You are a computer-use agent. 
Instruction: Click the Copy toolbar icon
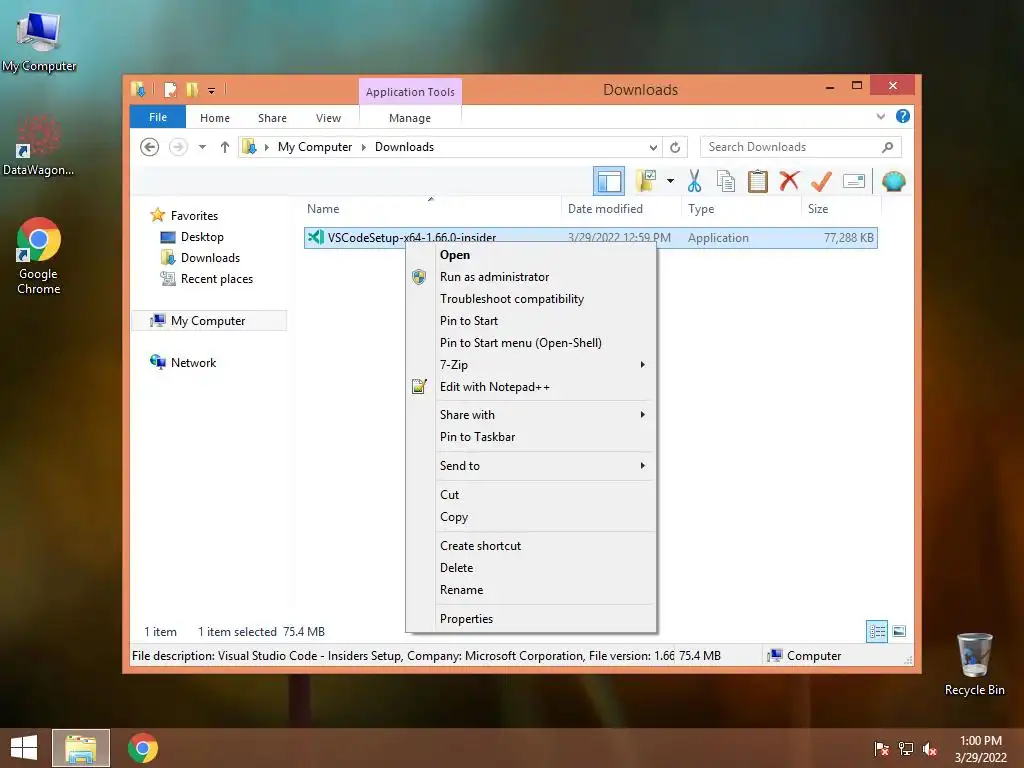tap(726, 182)
